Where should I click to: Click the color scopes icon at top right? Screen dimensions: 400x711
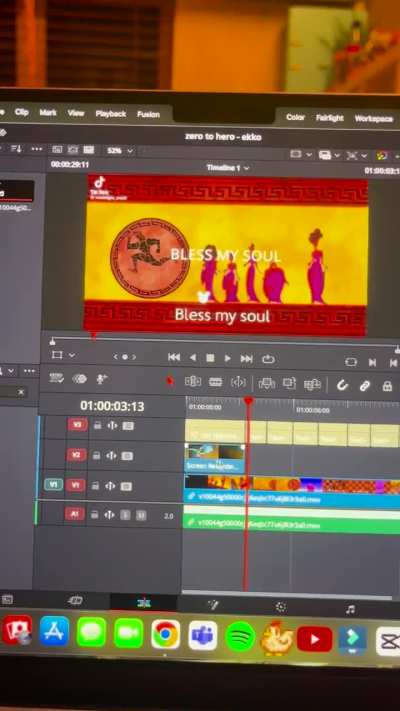point(382,156)
